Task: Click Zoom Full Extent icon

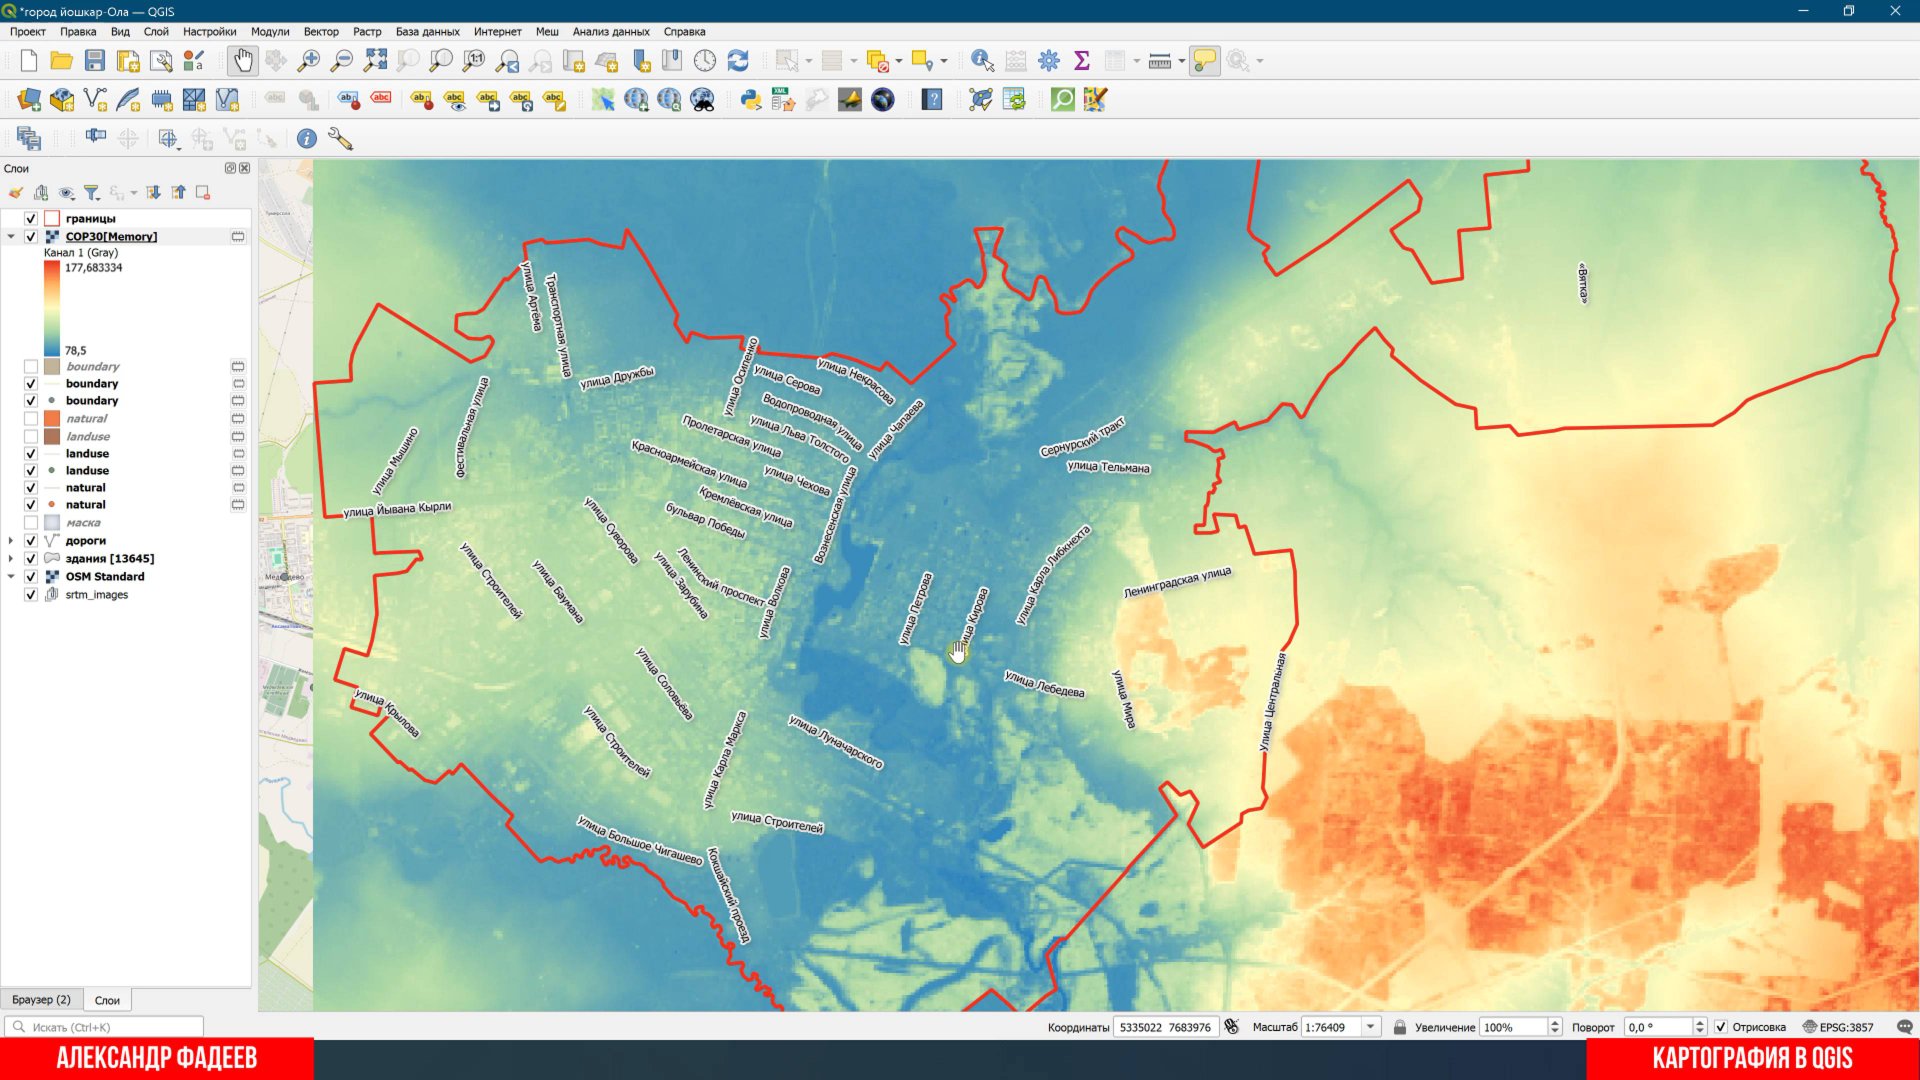Action: [x=377, y=61]
